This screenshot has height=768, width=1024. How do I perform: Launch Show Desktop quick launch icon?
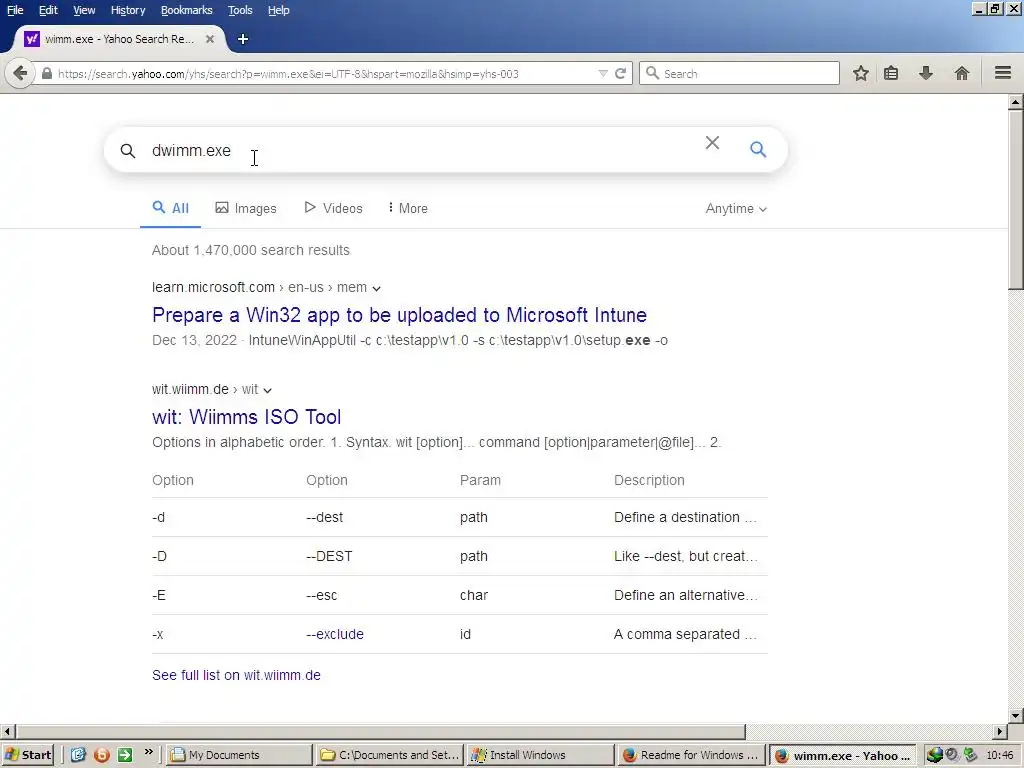click(x=78, y=755)
